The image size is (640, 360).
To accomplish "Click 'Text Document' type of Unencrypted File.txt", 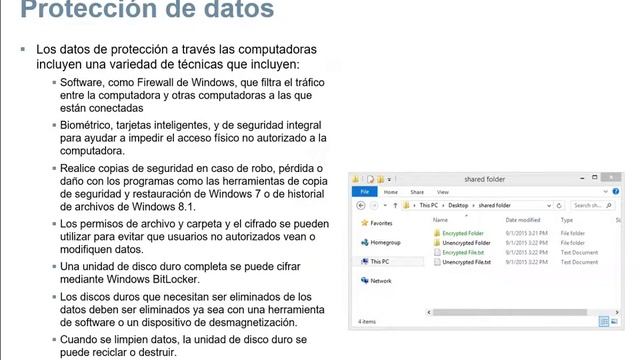I will tap(579, 262).
